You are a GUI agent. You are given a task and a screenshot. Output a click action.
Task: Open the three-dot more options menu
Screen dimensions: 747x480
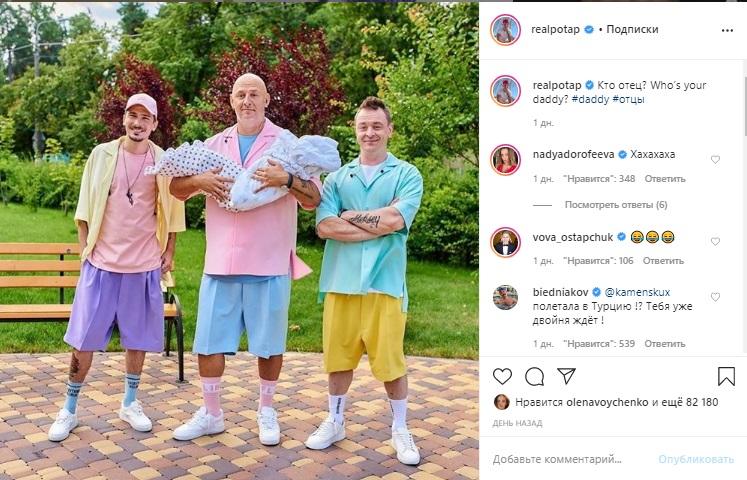[x=727, y=30]
